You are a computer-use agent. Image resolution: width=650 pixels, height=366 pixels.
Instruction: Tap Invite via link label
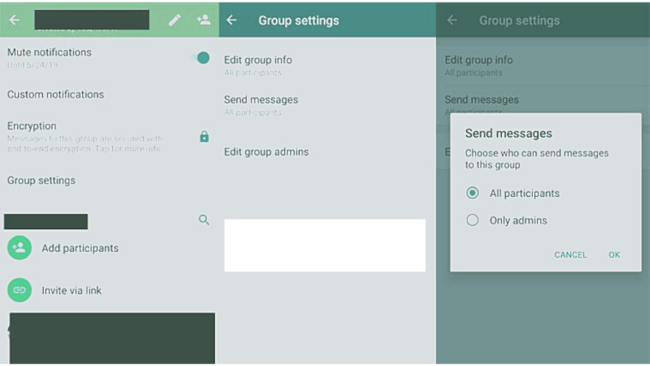tap(71, 291)
